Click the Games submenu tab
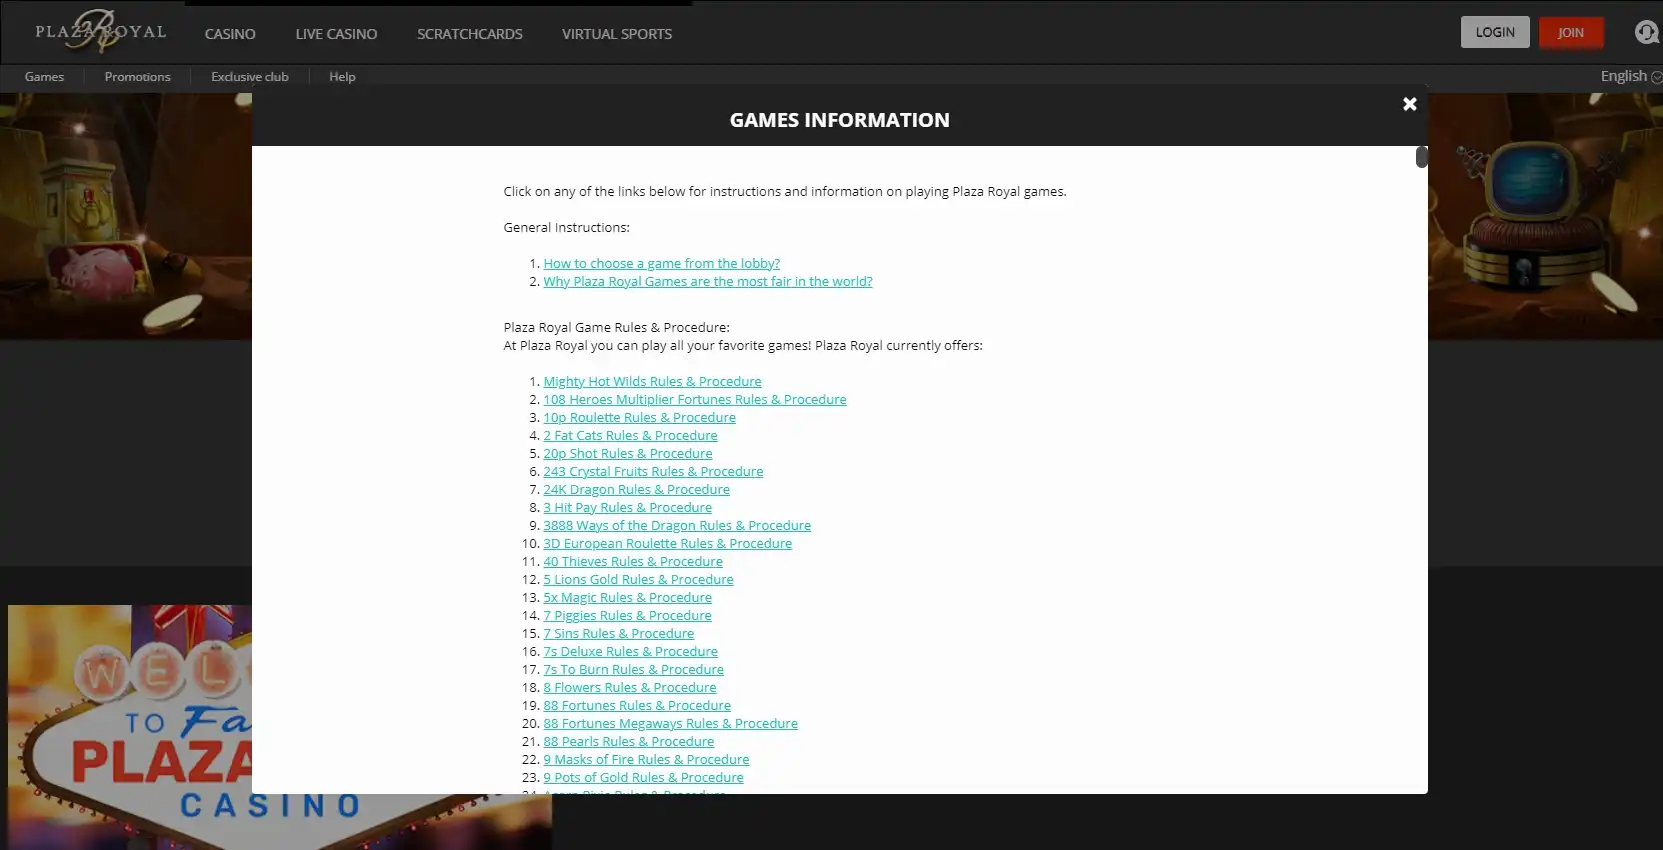The width and height of the screenshot is (1663, 850). (44, 77)
